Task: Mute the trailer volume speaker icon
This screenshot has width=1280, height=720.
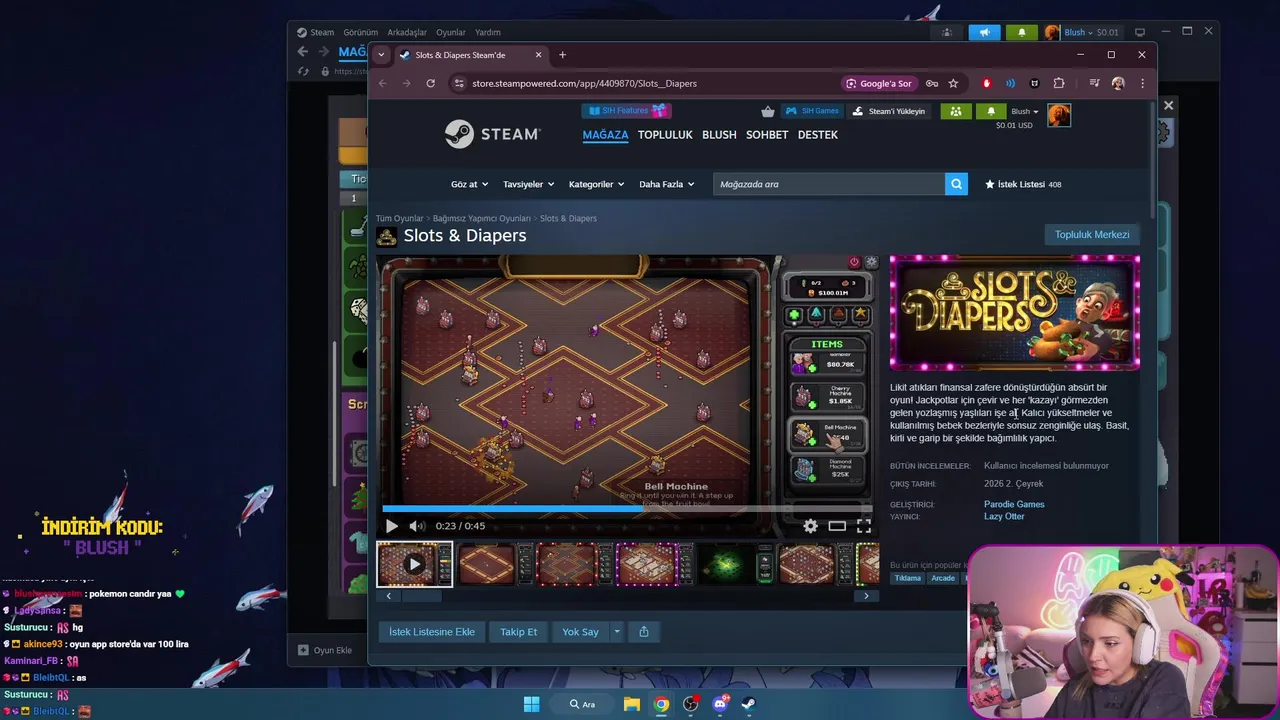Action: (417, 526)
